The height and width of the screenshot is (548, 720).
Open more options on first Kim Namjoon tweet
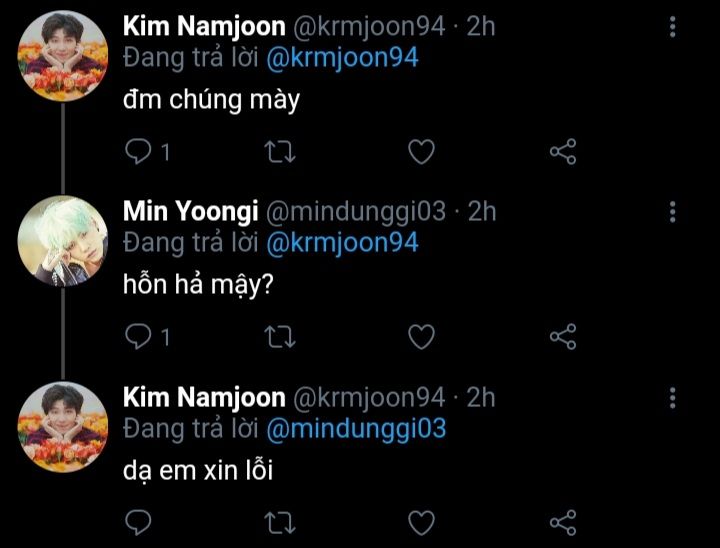pos(673,27)
